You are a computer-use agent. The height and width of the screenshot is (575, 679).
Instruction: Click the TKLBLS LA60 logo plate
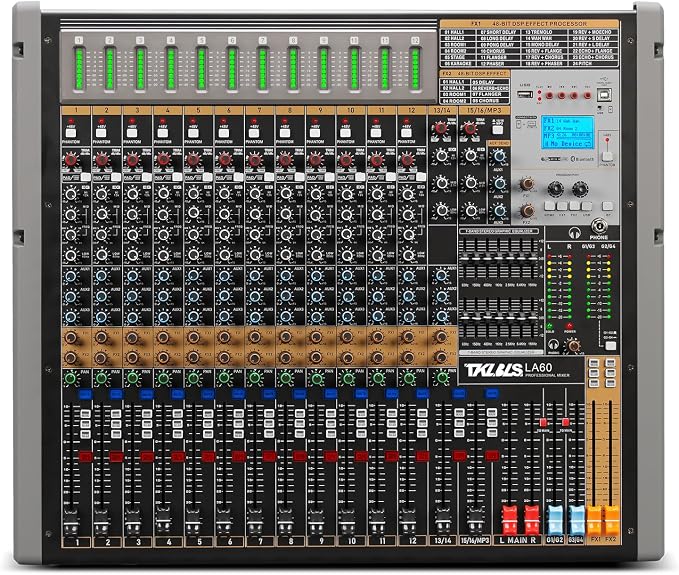coord(521,370)
